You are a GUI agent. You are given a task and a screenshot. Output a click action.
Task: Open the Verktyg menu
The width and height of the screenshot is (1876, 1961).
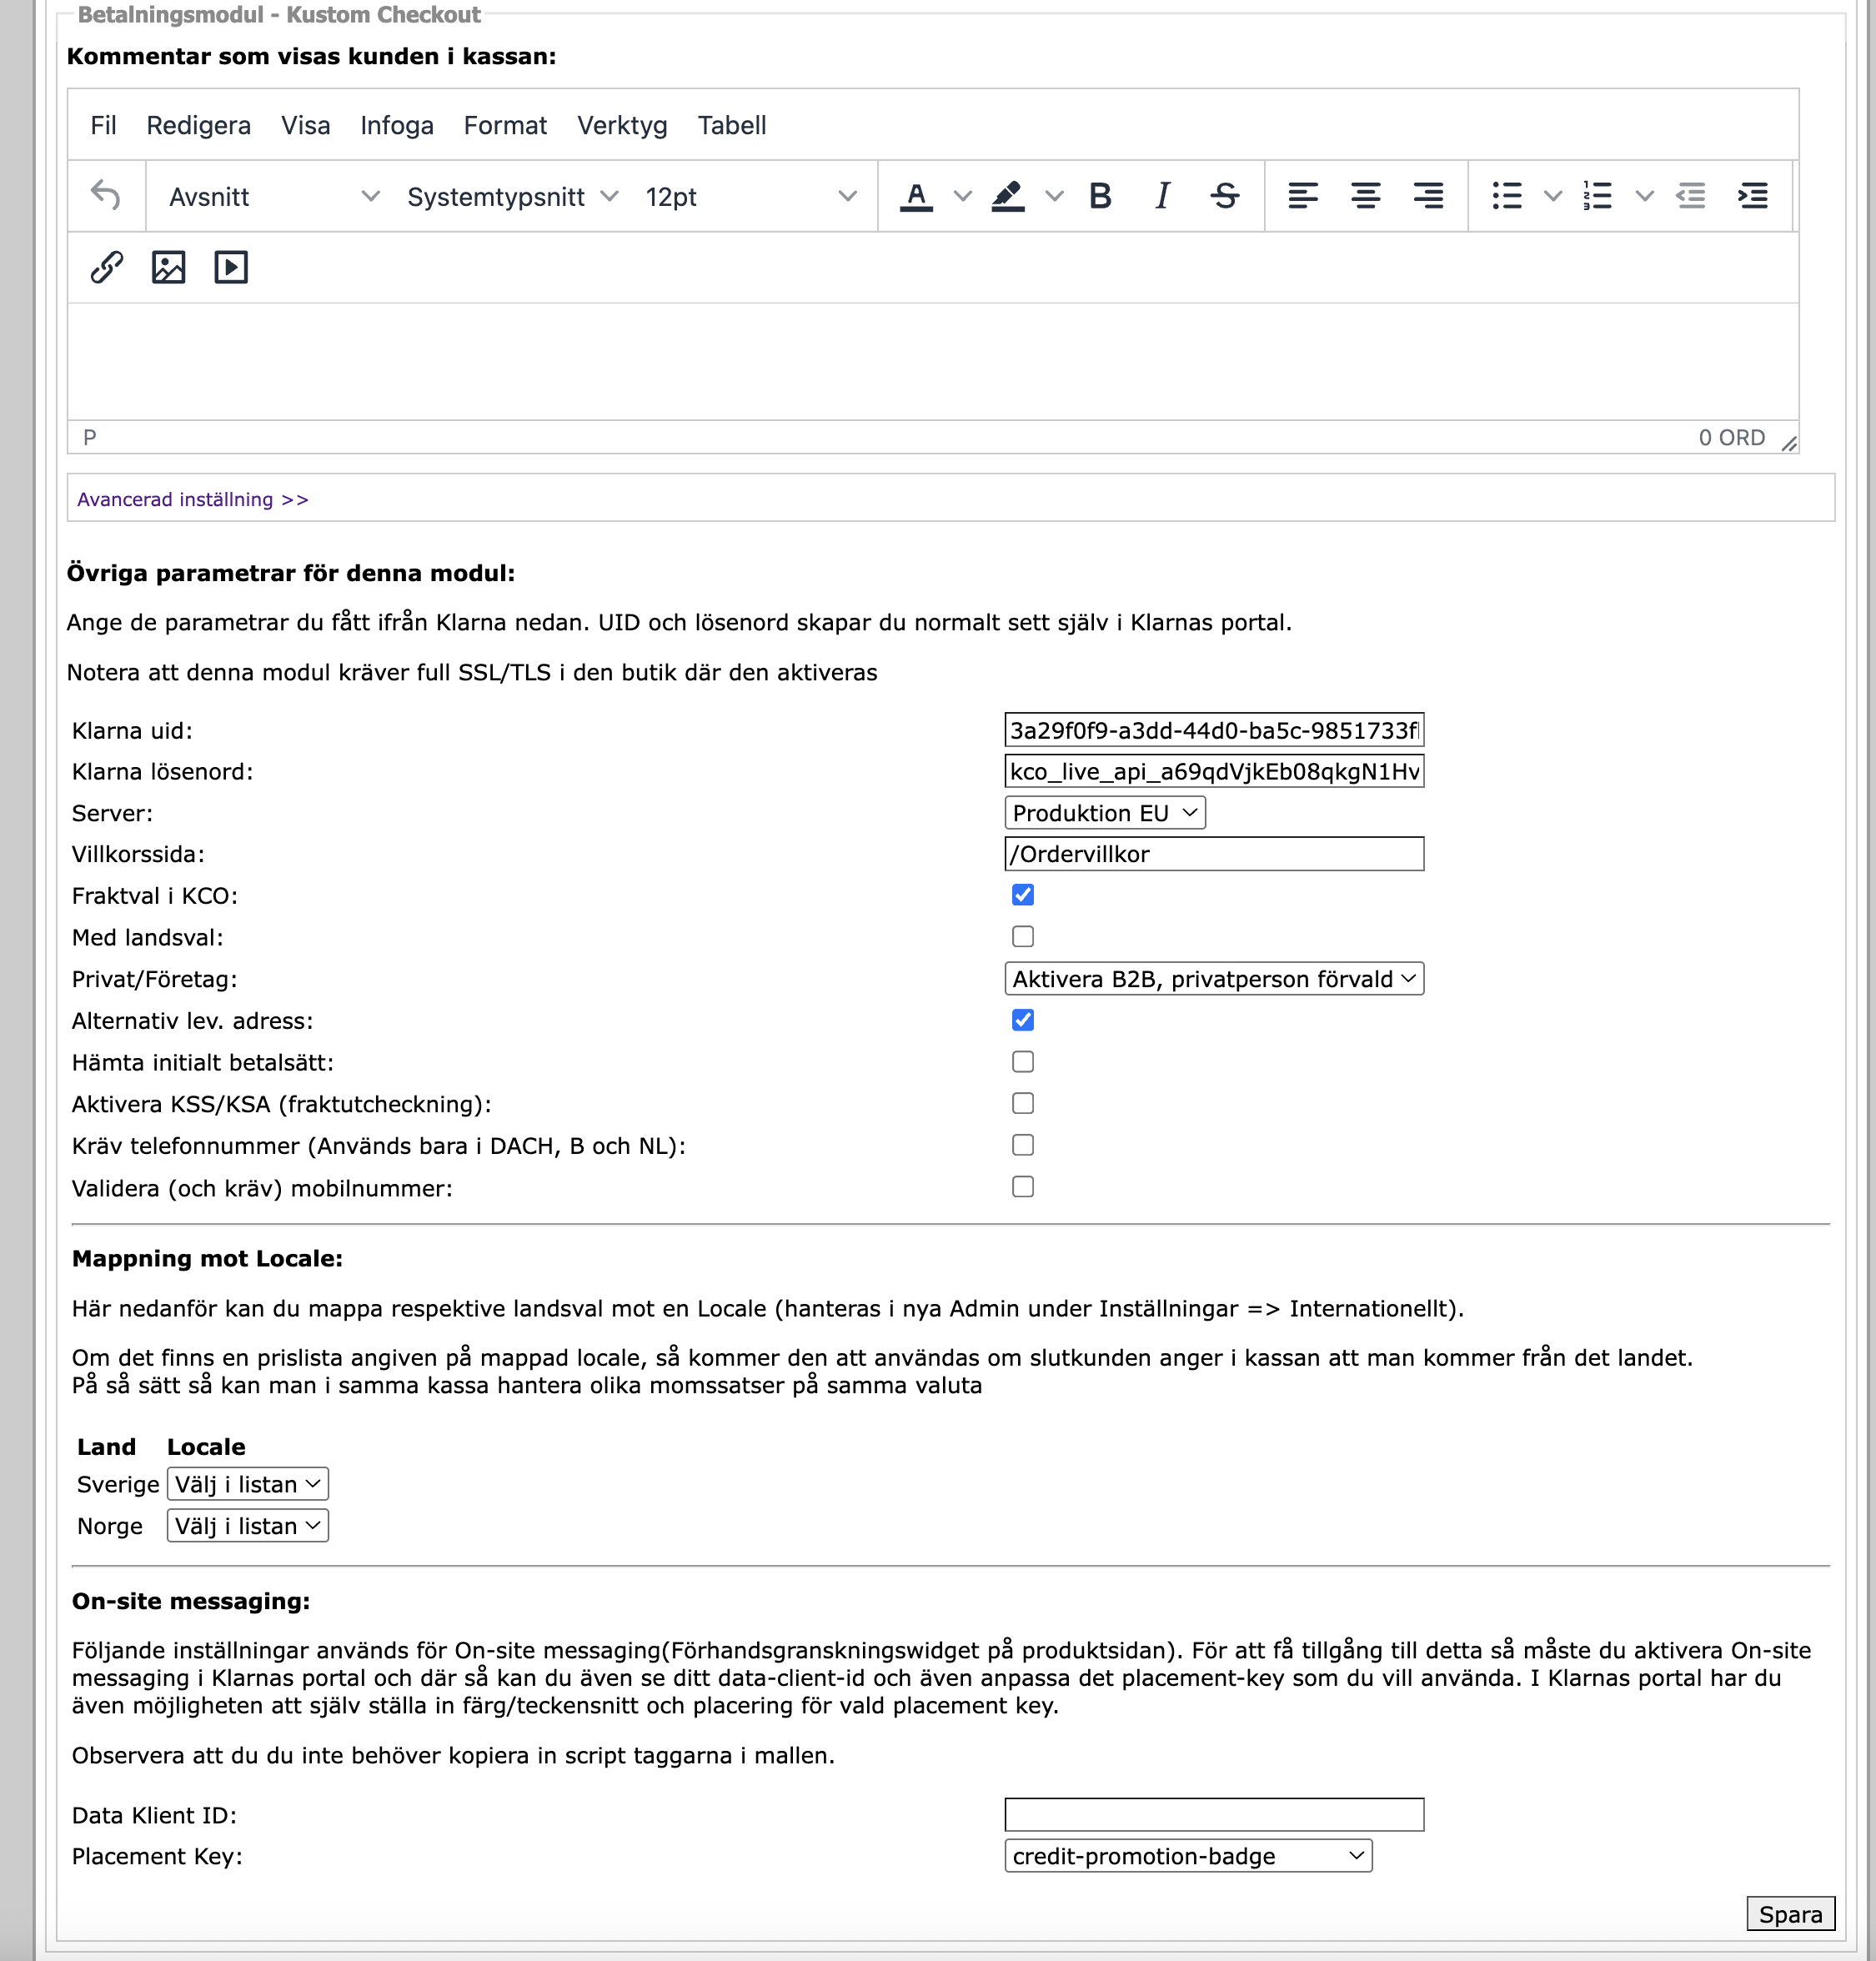pos(621,126)
